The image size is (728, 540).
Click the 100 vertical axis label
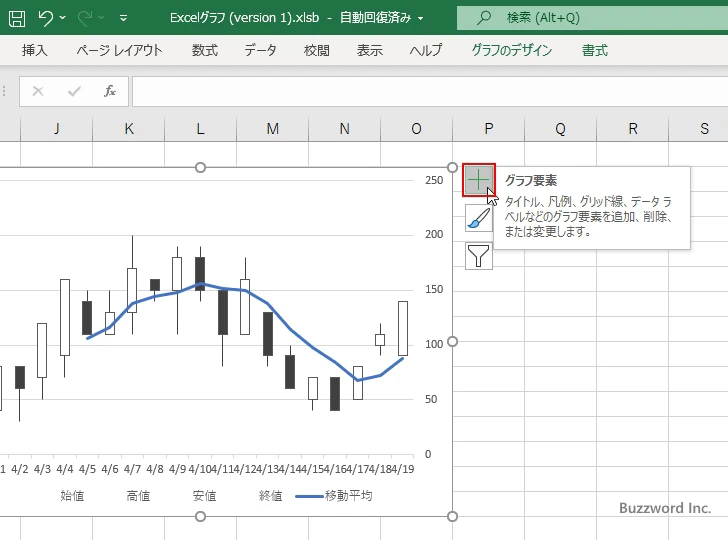pos(434,344)
